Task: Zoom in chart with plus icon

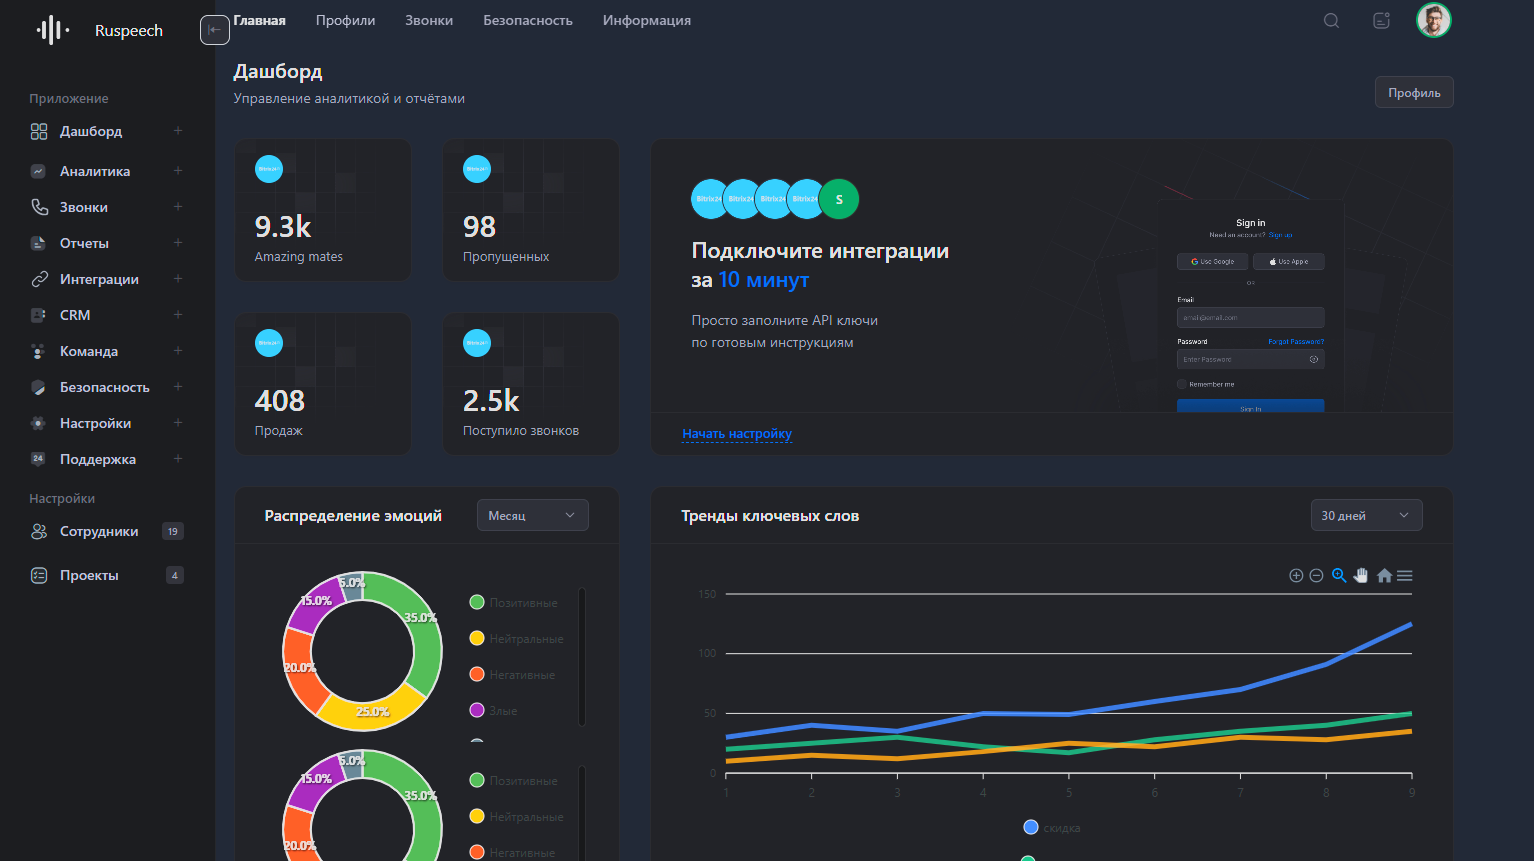Action: pos(1296,575)
